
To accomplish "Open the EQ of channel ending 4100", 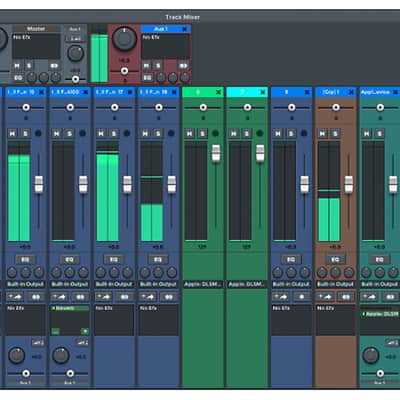I will click(69, 259).
